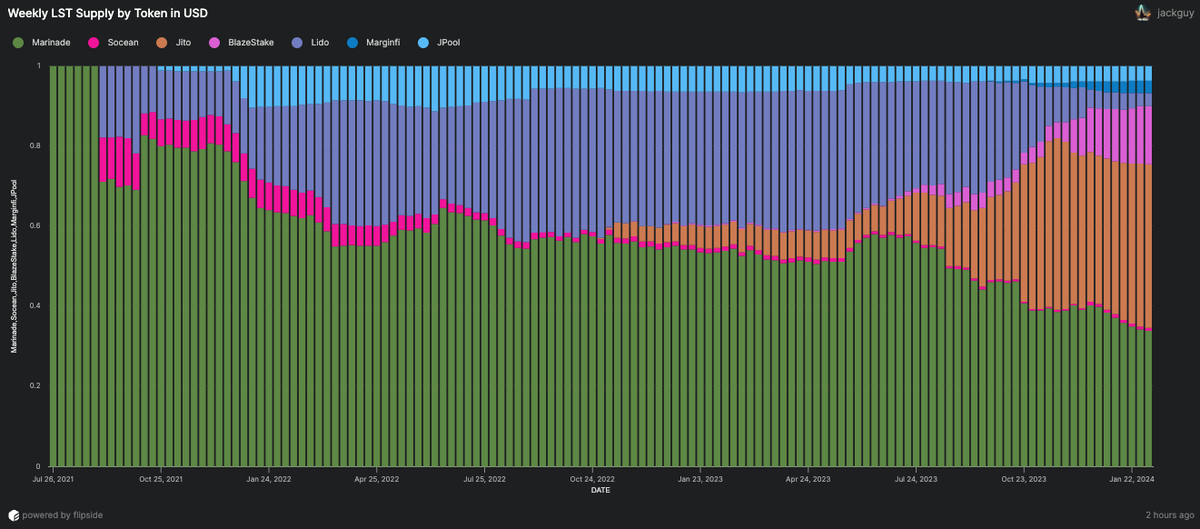Click the Jul 25, 2022 axis label
1200x529 pixels.
pos(483,479)
